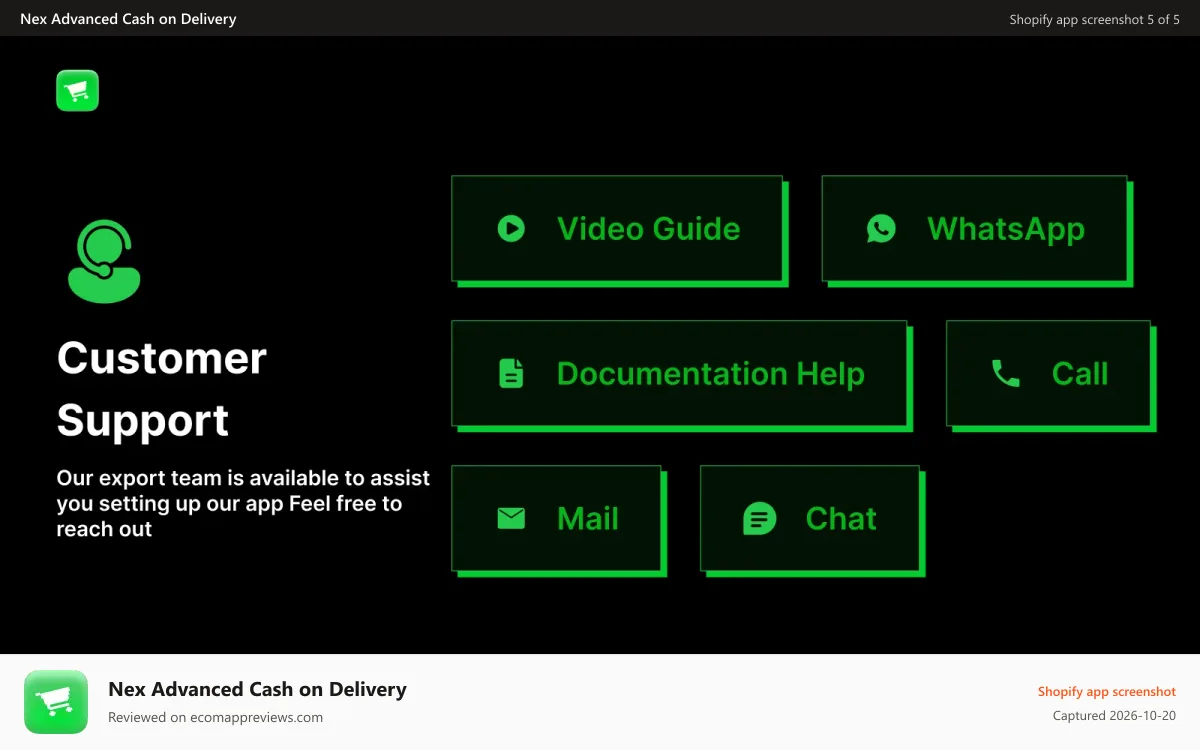Open the WhatsApp support button
The height and width of the screenshot is (750, 1200).
pos(975,229)
